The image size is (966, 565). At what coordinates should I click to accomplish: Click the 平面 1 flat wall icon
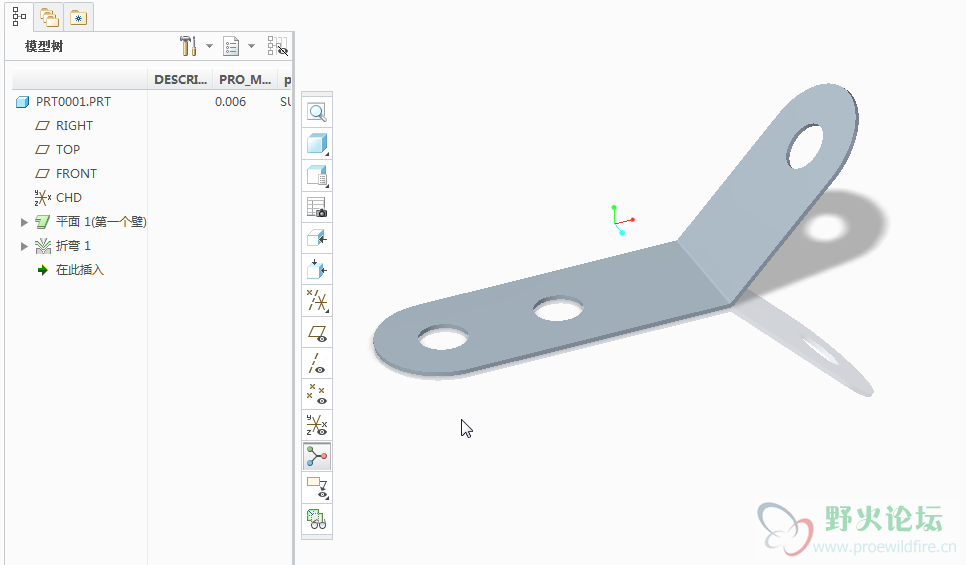pos(43,222)
